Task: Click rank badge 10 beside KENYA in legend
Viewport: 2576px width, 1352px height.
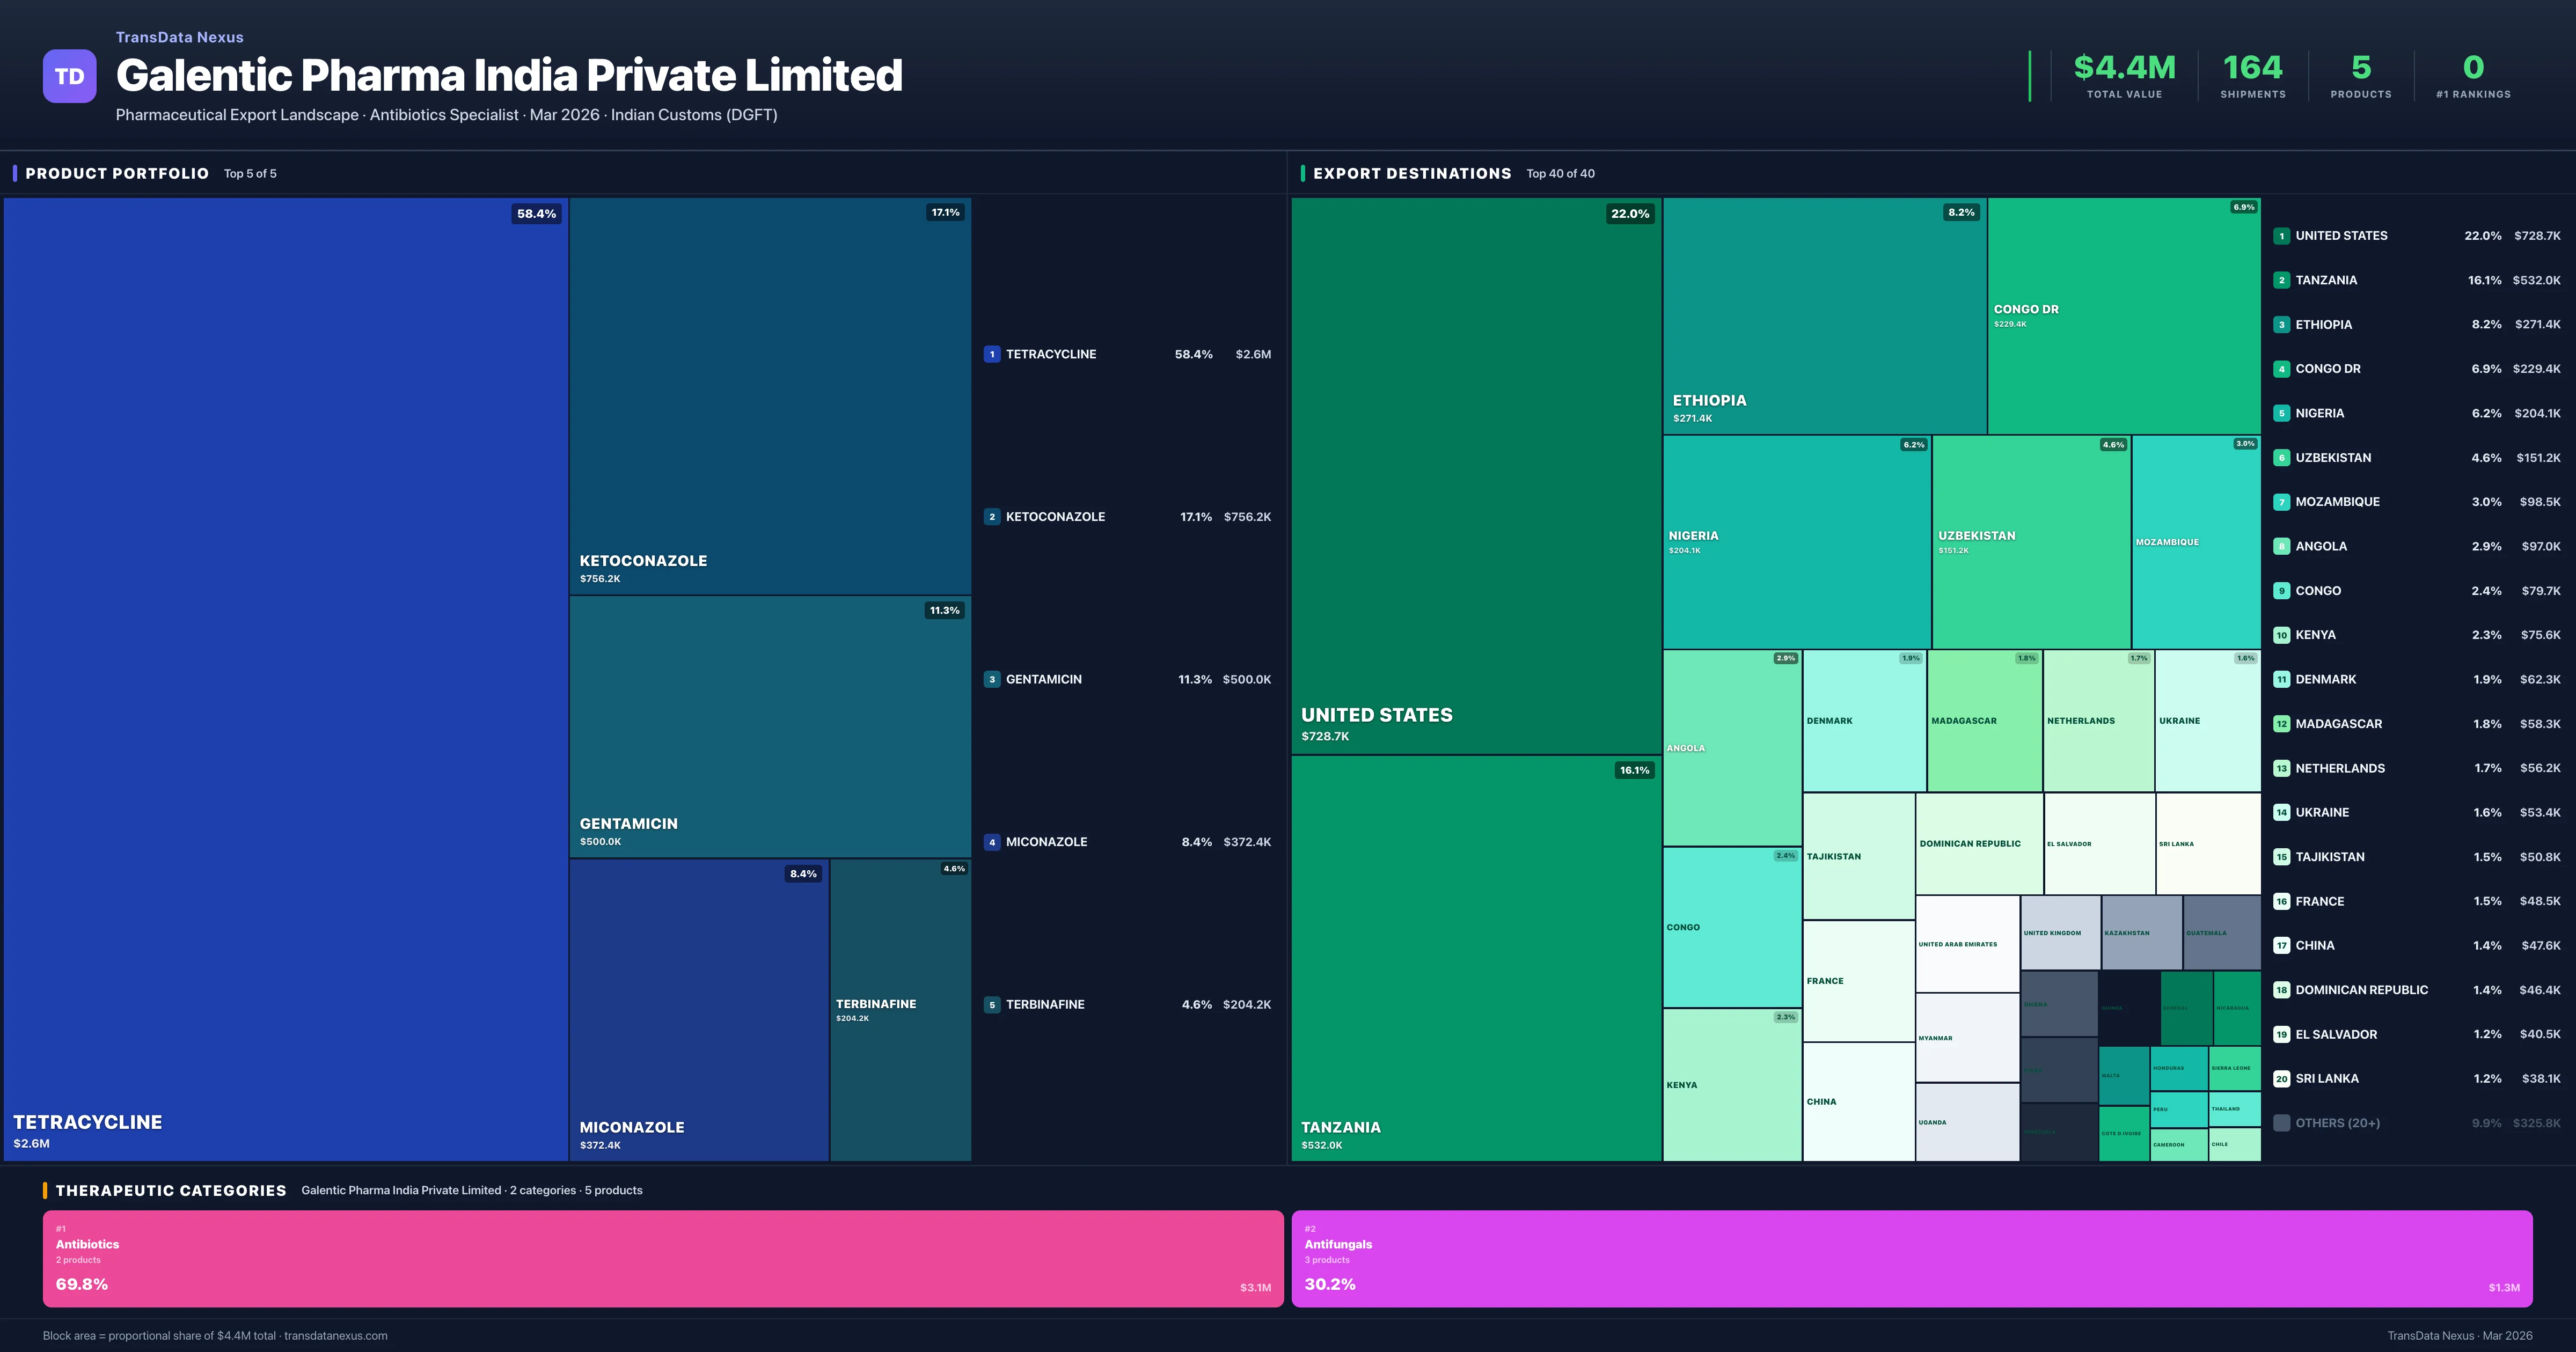Action: point(2282,634)
